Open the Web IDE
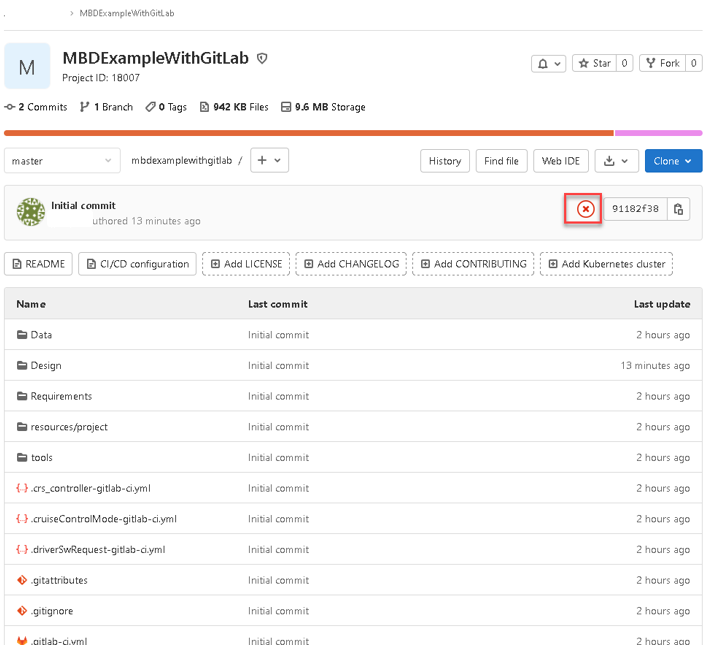Image resolution: width=706 pixels, height=651 pixels. tap(560, 161)
